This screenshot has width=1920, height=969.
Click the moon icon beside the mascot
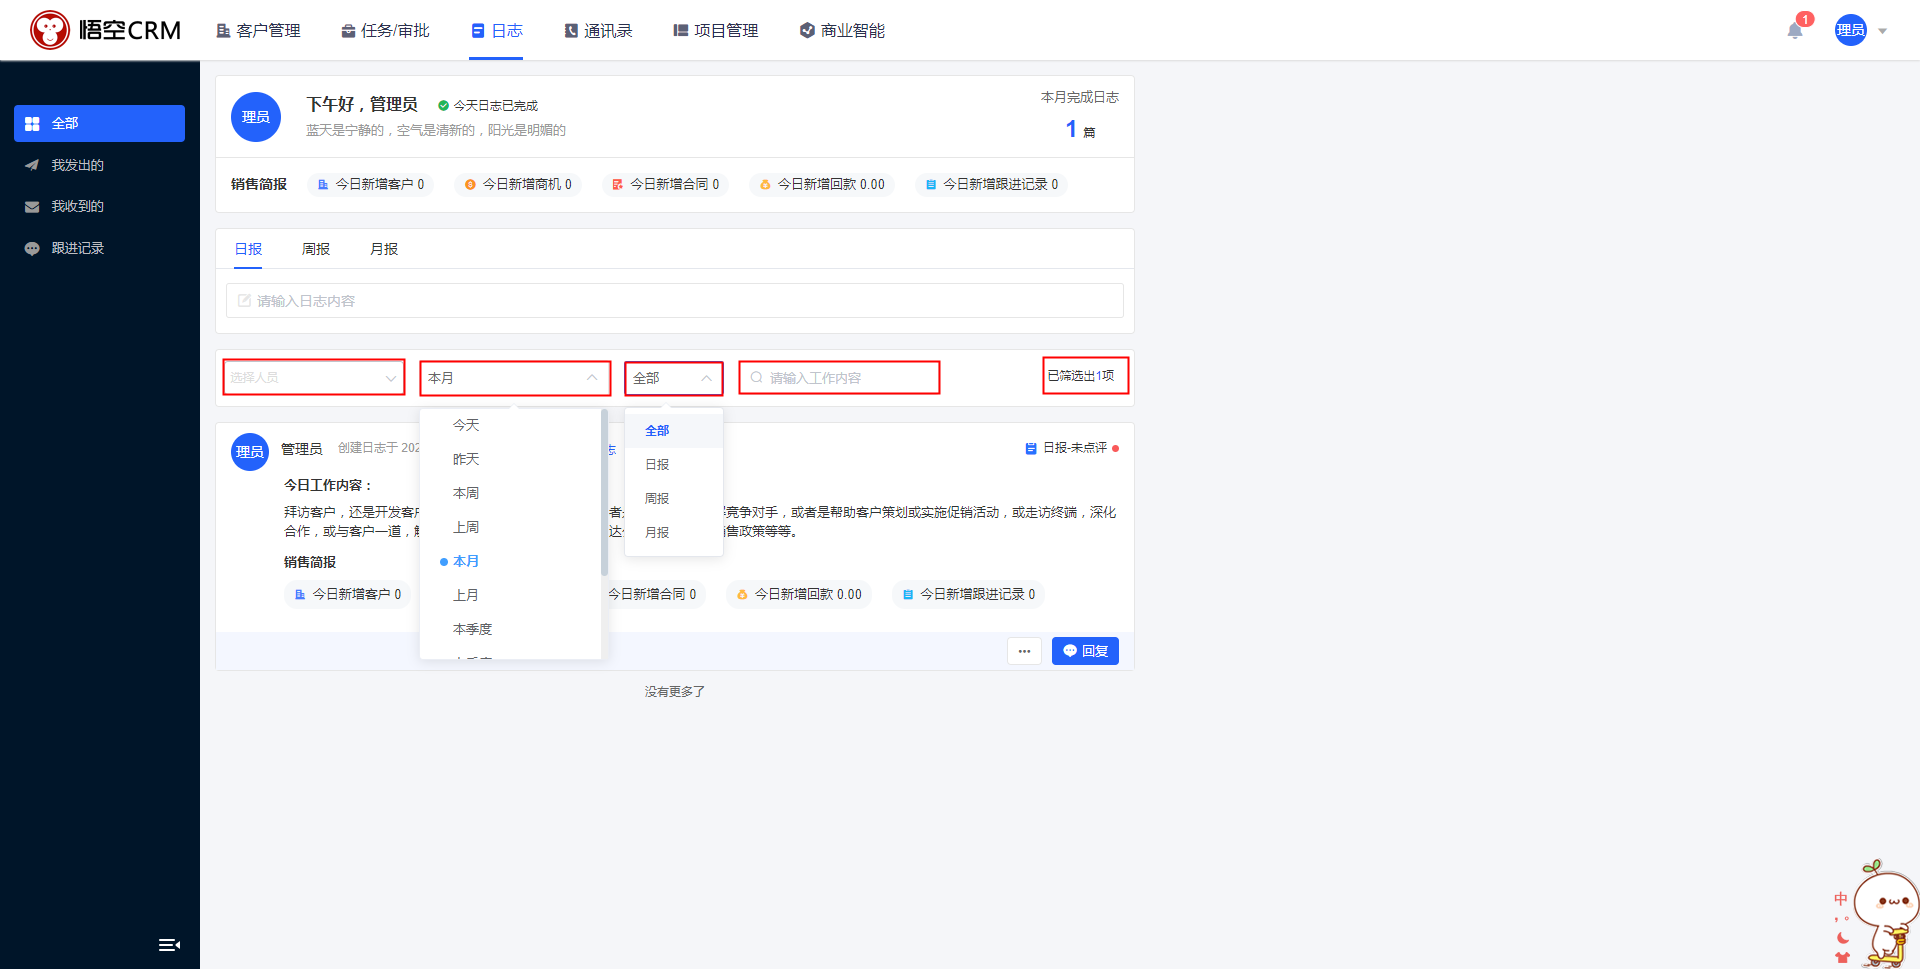point(1843,938)
